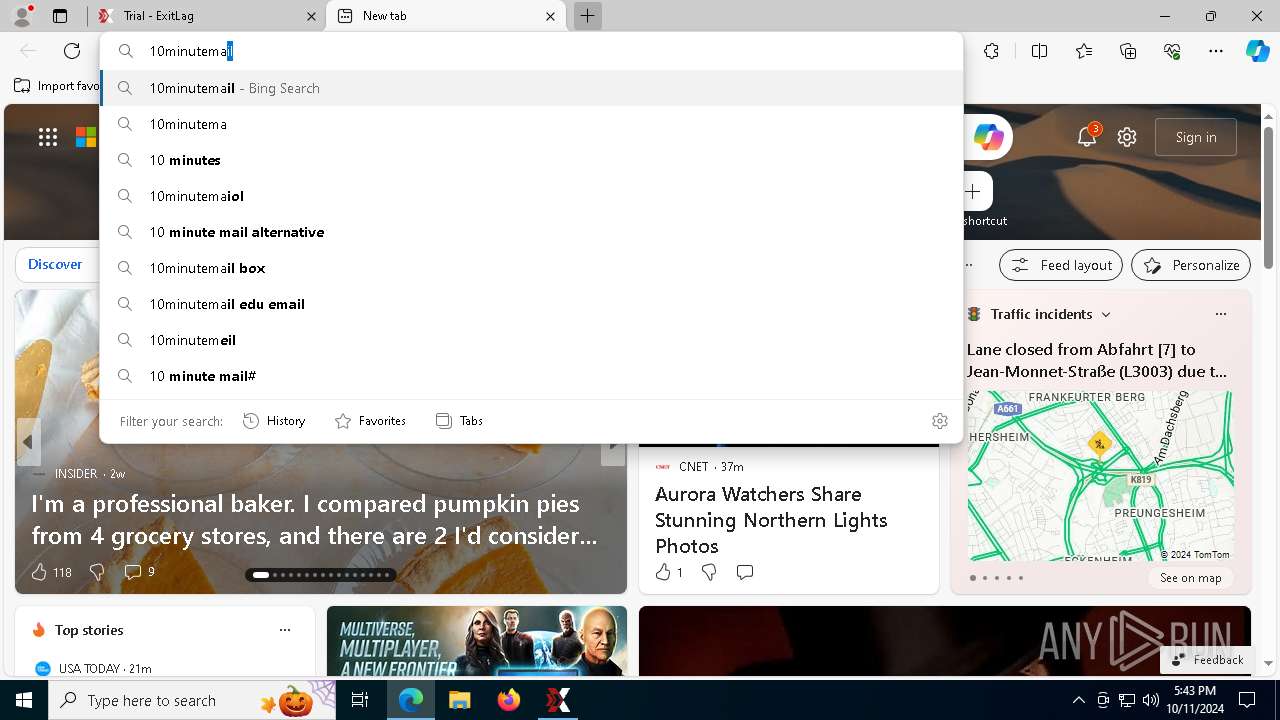Open the Feed layout button
1280x720 pixels.
pyautogui.click(x=1061, y=265)
